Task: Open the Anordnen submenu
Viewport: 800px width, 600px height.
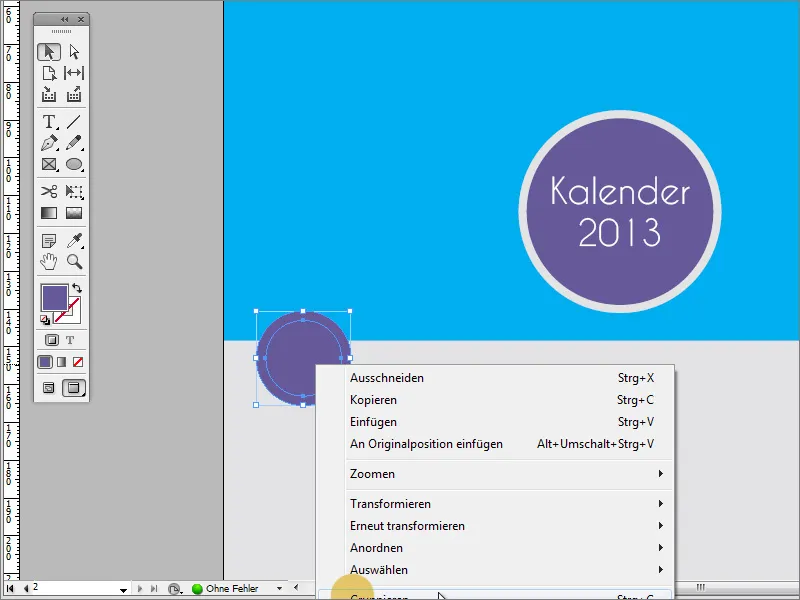Action: tap(496, 548)
